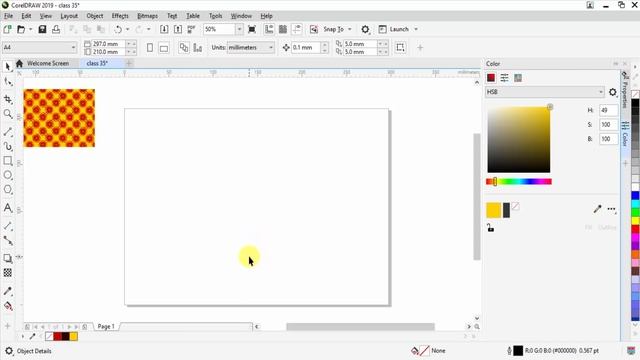Select the Text tool

pyautogui.click(x=8, y=208)
